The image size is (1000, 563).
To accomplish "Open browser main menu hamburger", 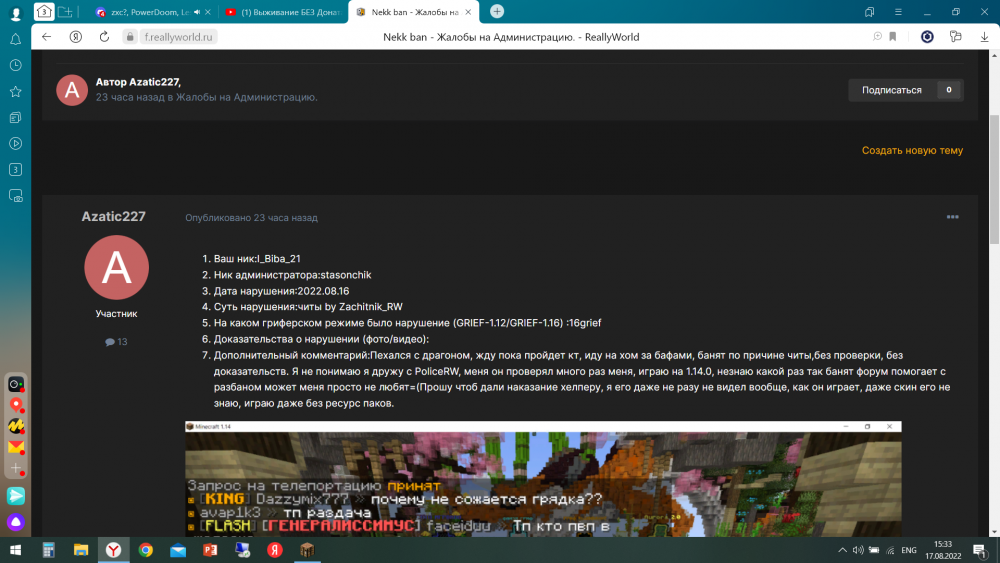I will pos(898,12).
